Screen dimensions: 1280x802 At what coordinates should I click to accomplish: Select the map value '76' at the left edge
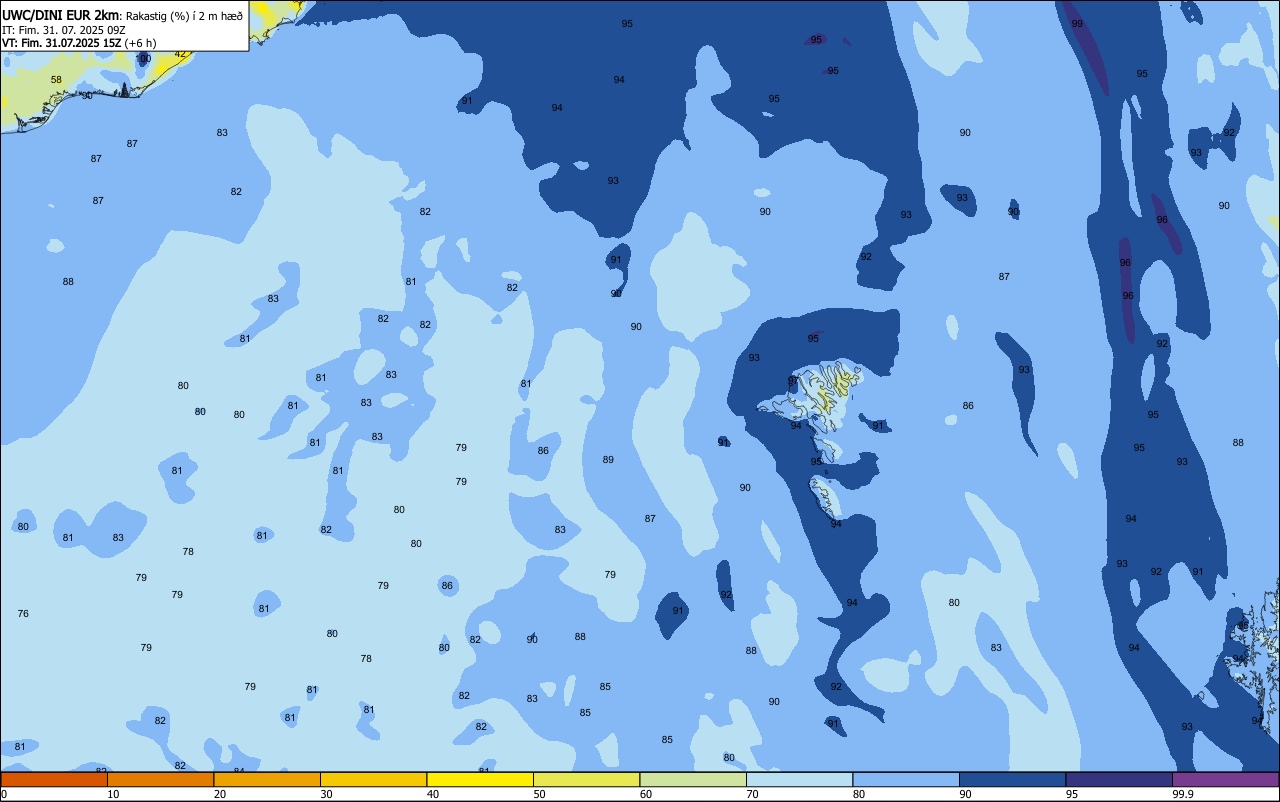click(x=23, y=613)
